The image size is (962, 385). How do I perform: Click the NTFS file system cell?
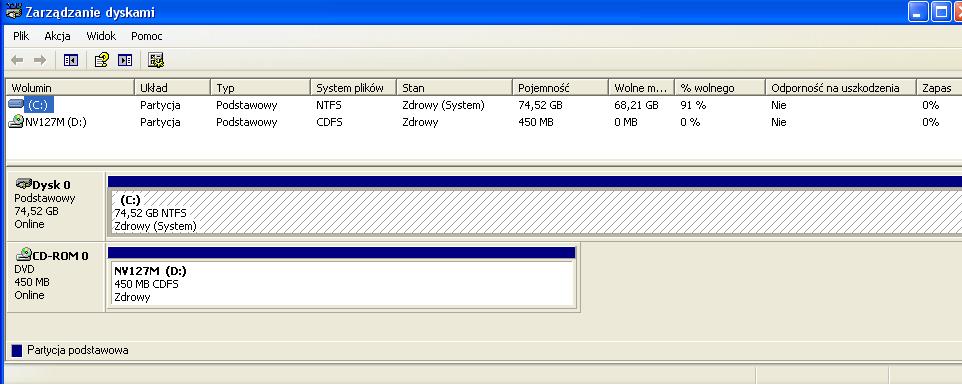[x=329, y=105]
